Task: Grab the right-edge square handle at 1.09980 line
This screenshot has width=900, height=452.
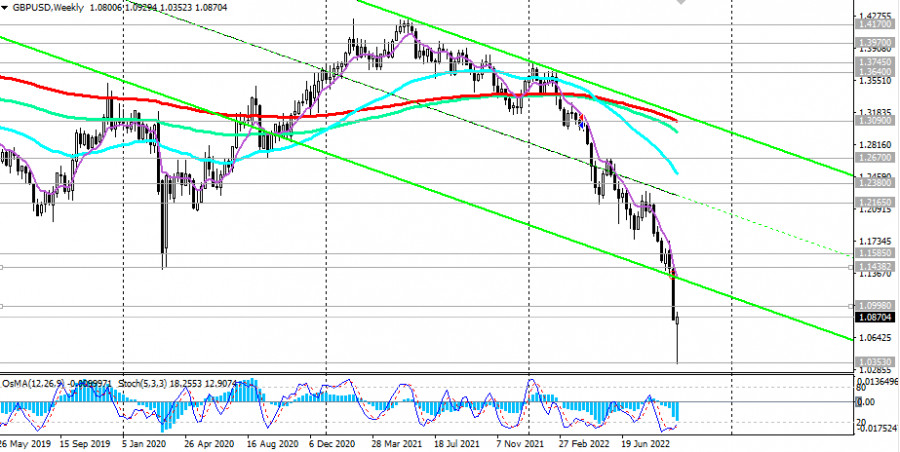Action: click(x=850, y=305)
